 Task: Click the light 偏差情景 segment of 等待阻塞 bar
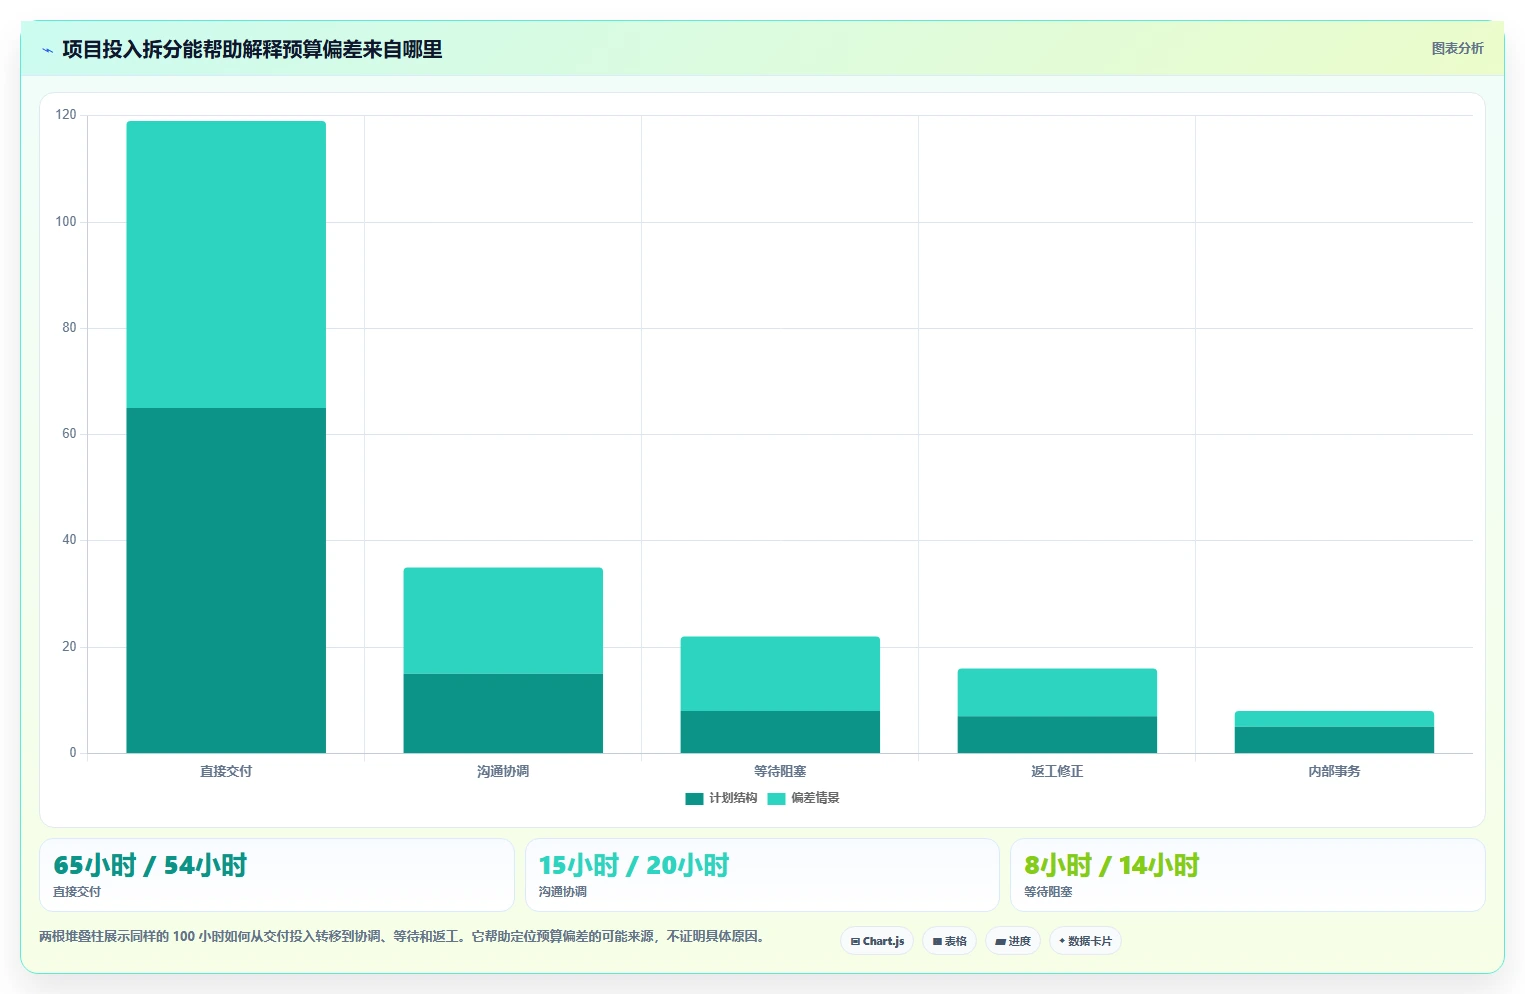pyautogui.click(x=780, y=674)
